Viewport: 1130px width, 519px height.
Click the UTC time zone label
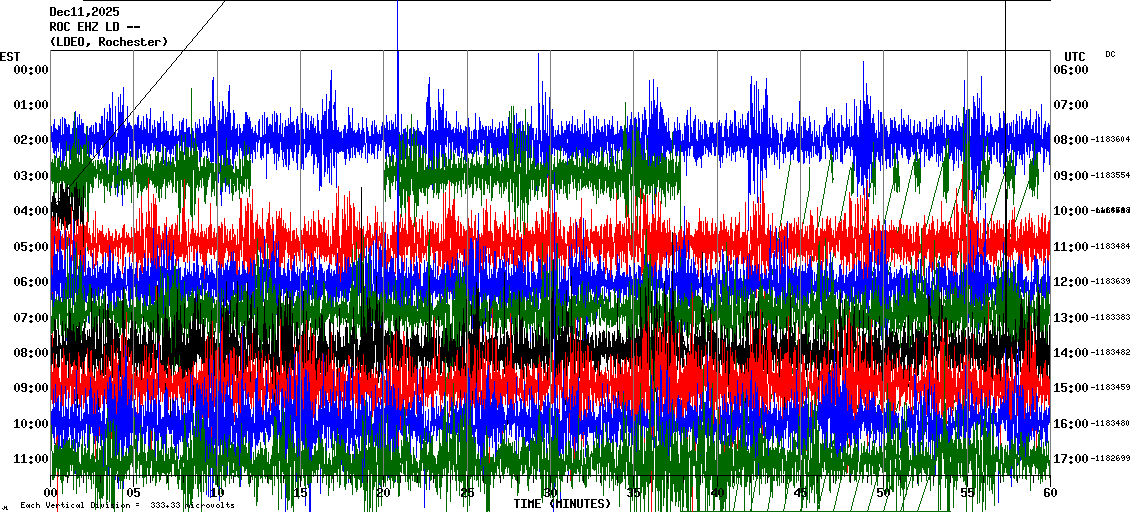(1074, 56)
